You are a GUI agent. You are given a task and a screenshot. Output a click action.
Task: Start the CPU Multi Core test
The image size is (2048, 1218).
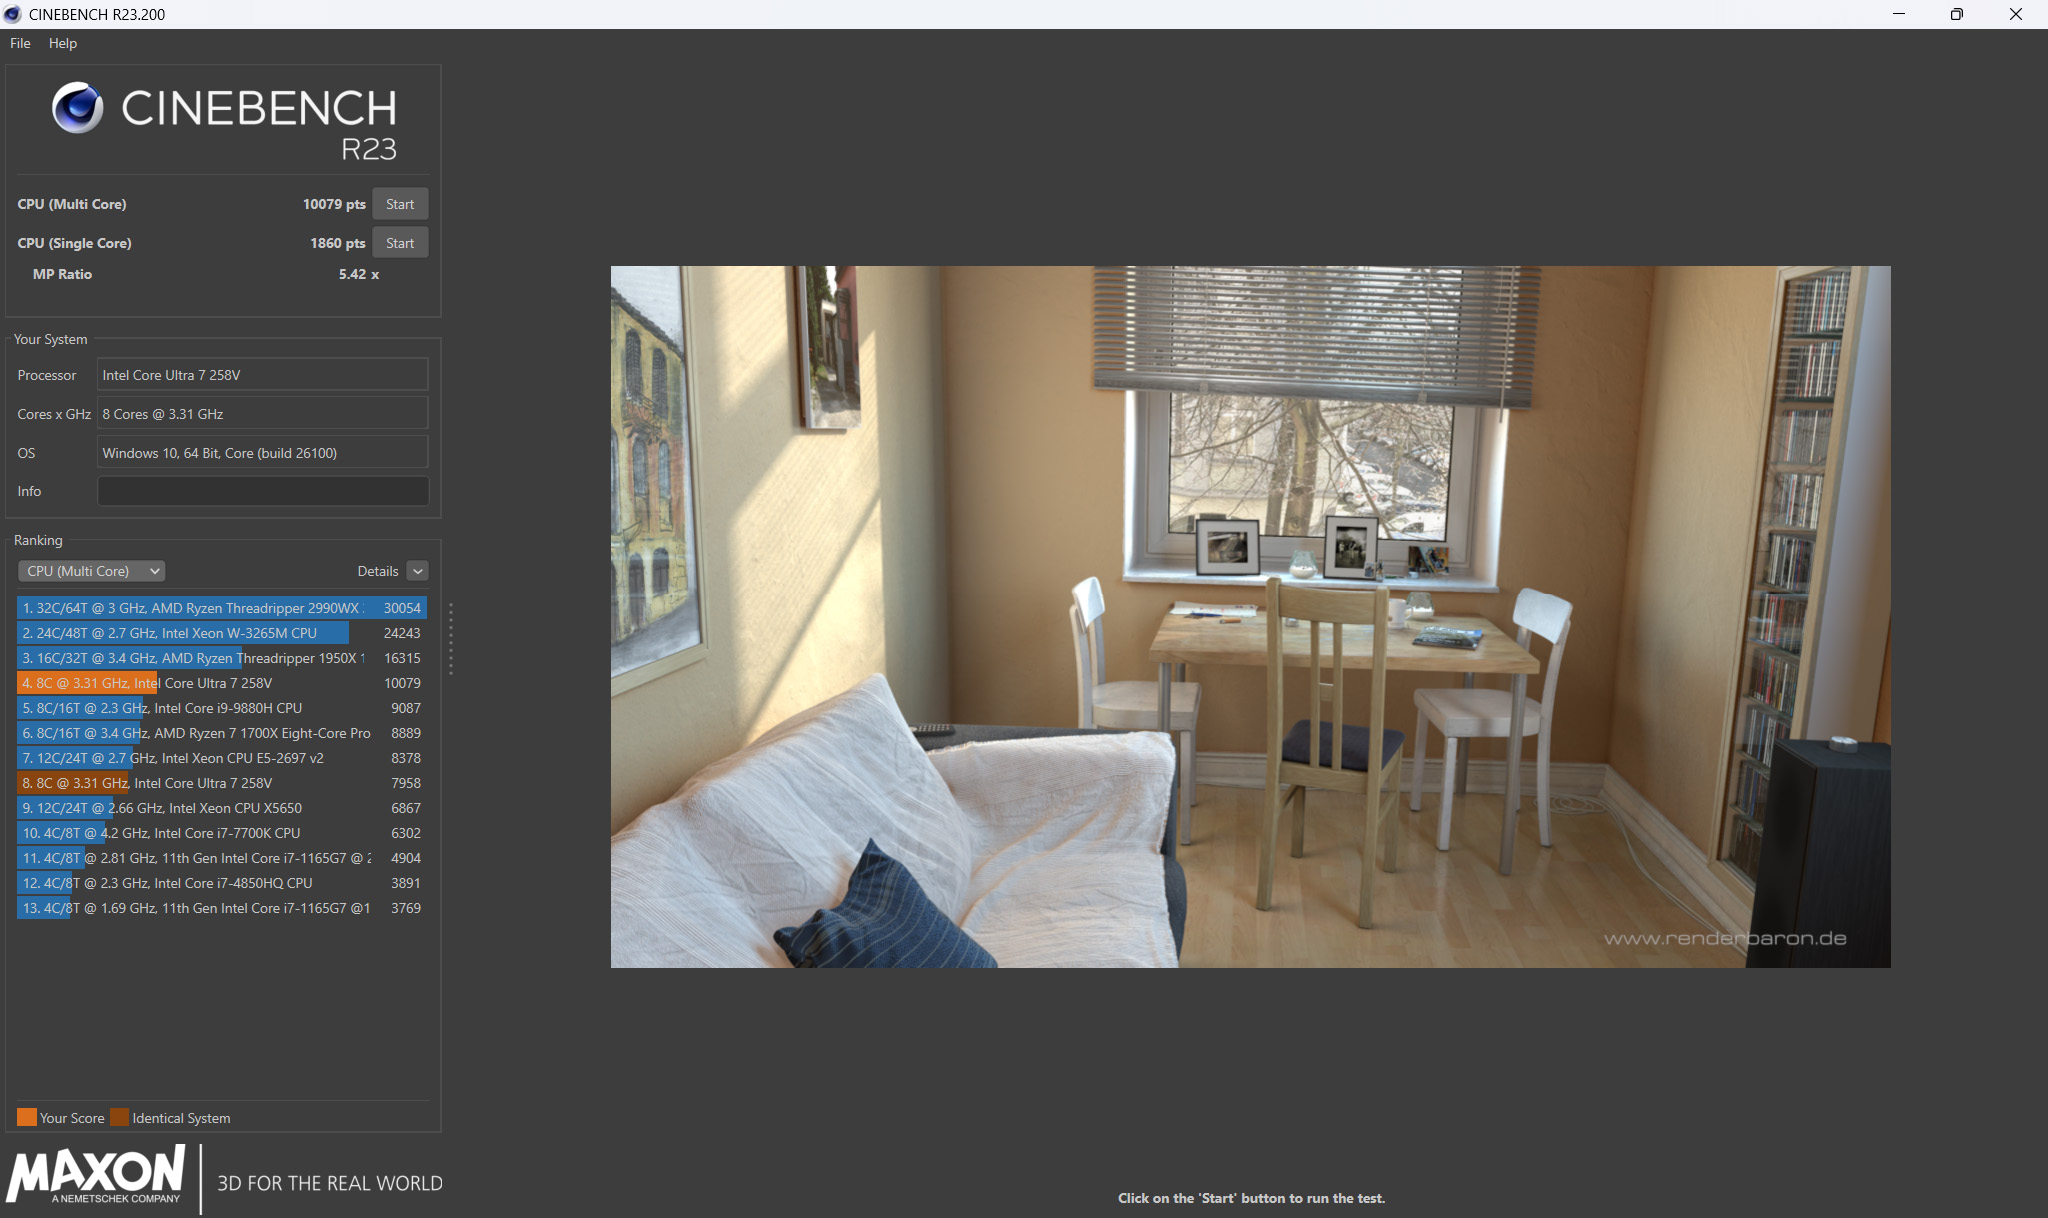(x=400, y=204)
